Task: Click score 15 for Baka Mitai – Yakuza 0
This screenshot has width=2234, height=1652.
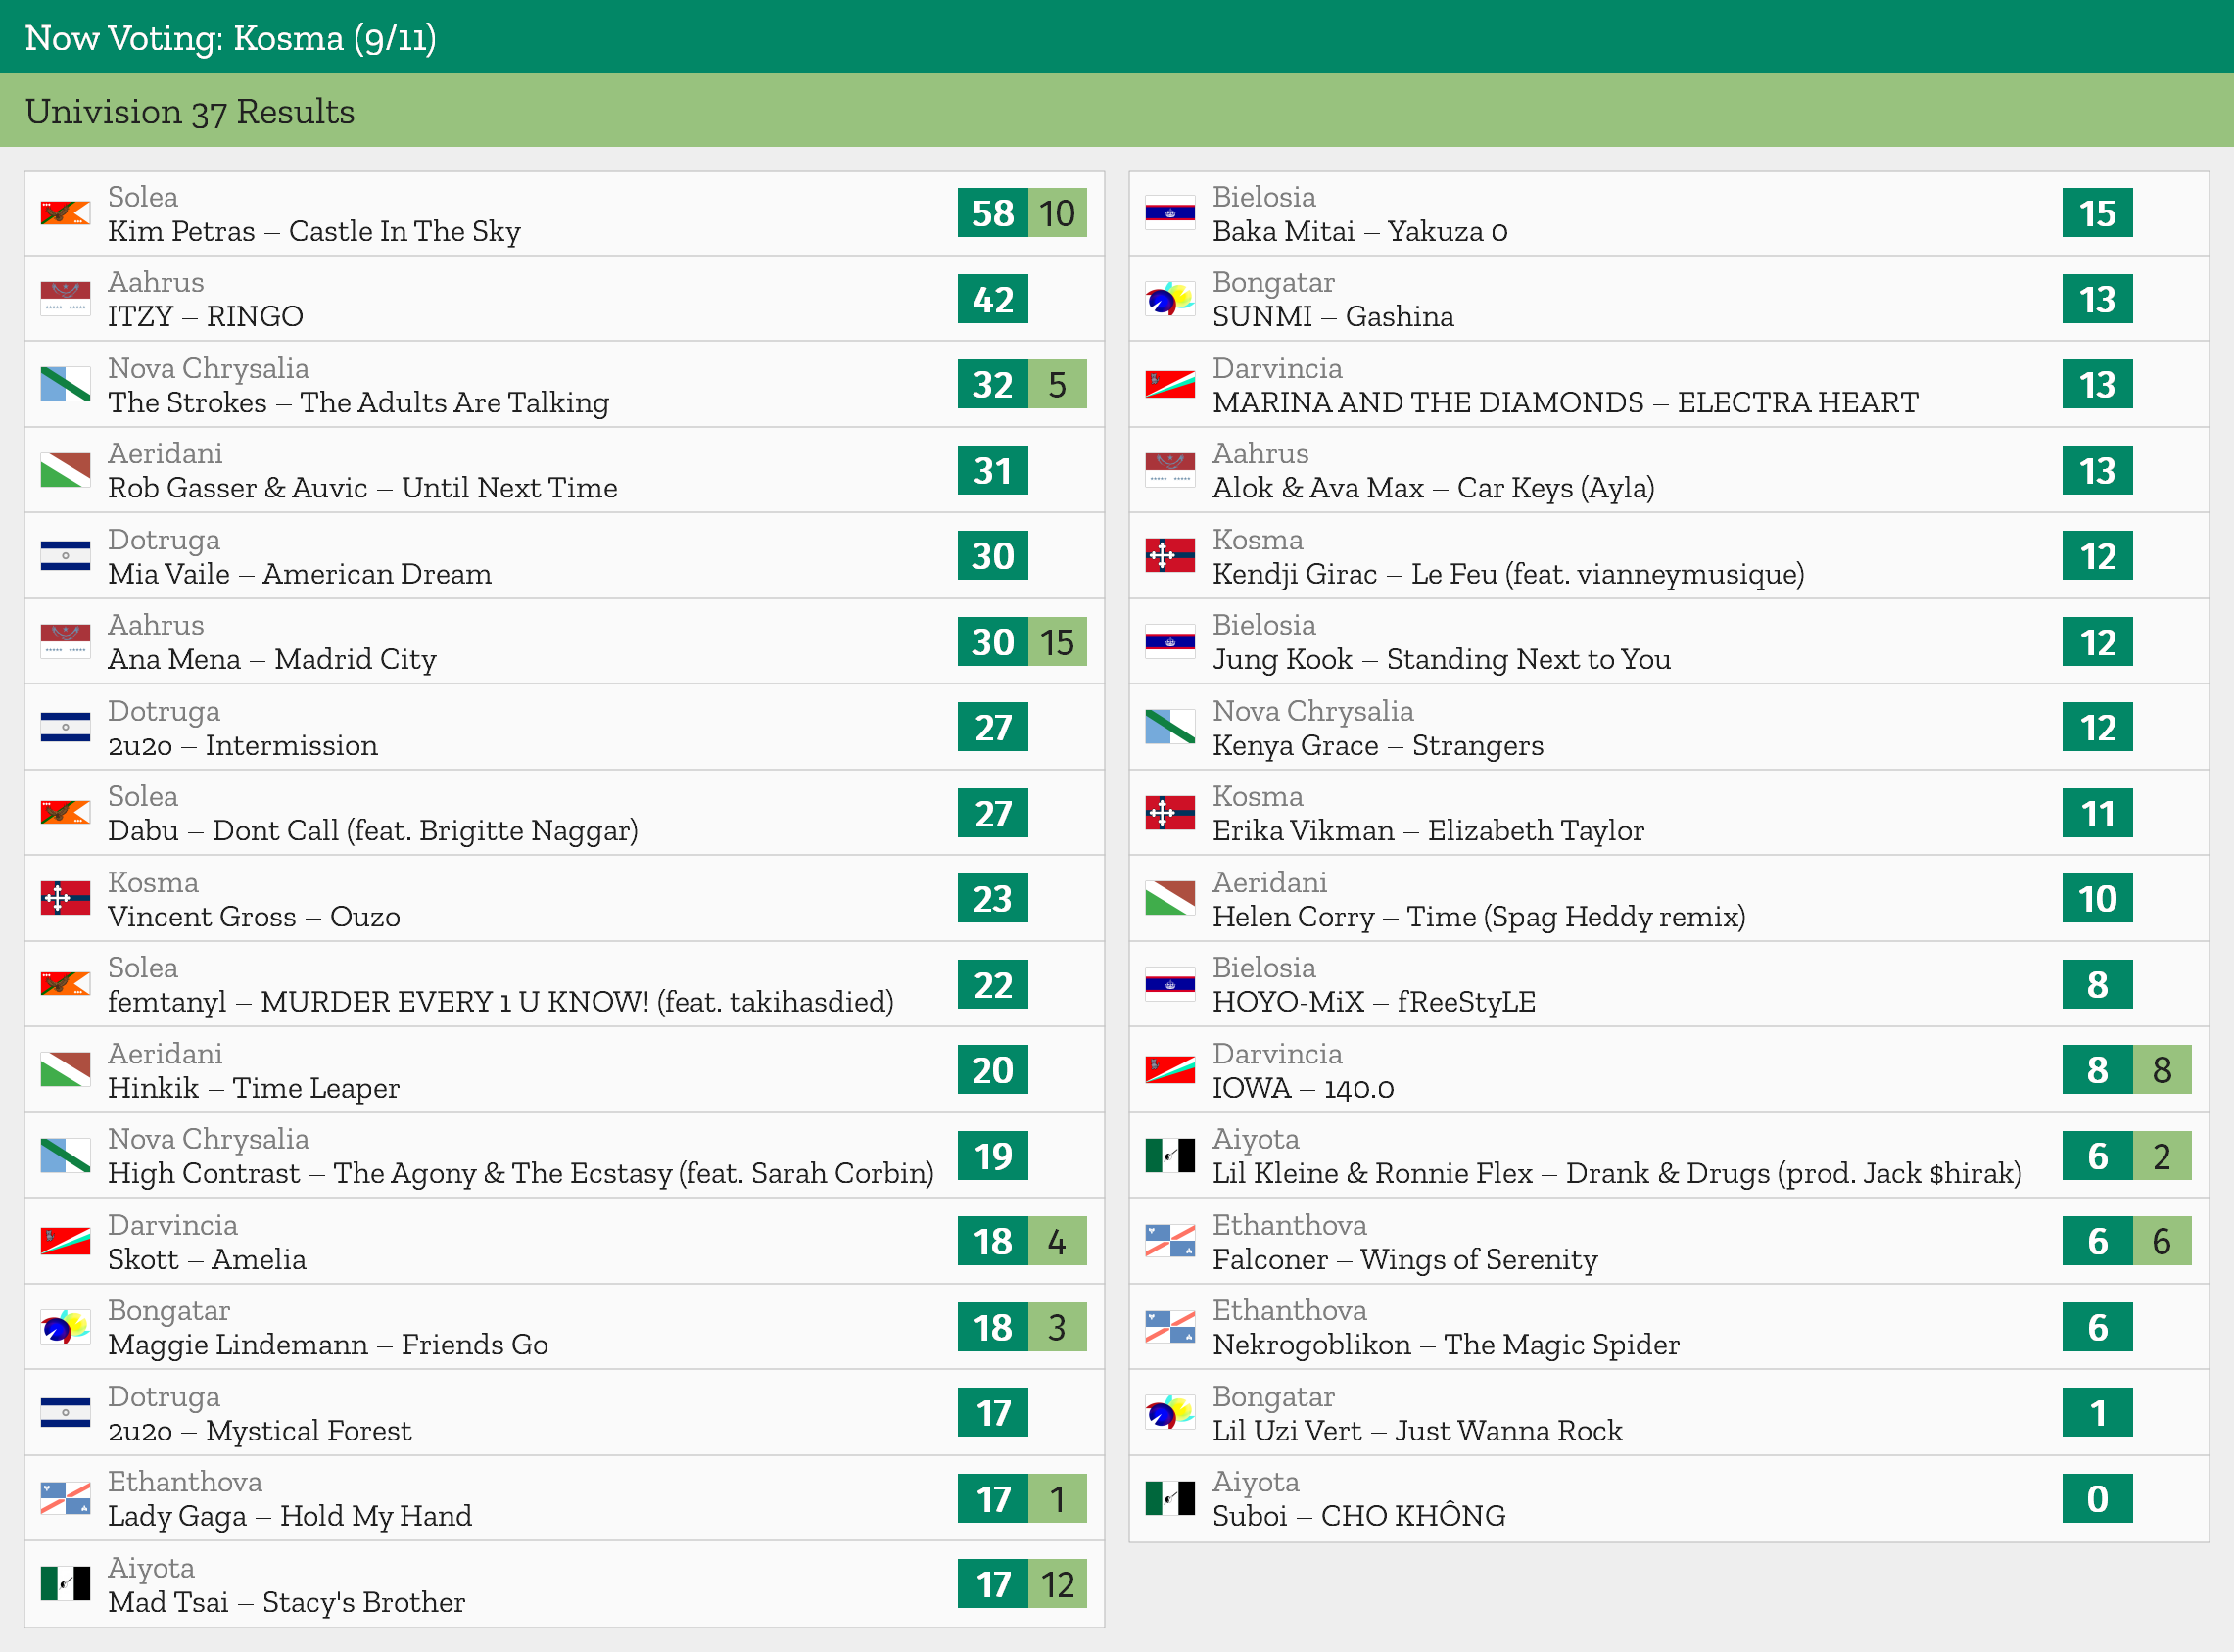Action: pyautogui.click(x=2097, y=213)
